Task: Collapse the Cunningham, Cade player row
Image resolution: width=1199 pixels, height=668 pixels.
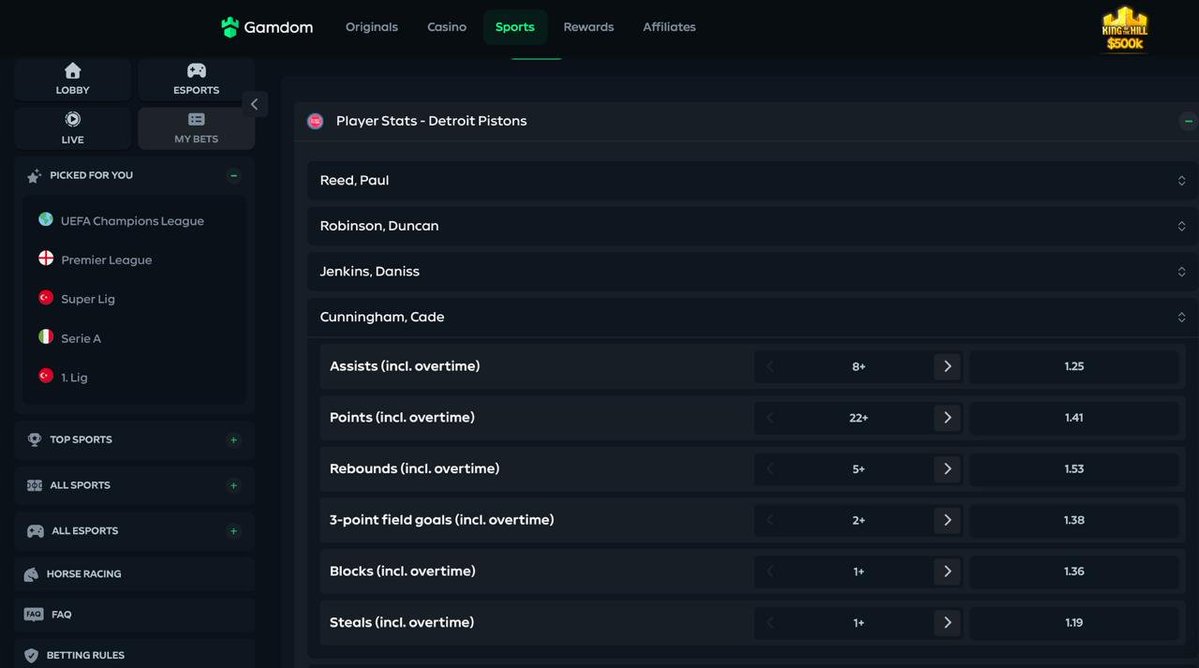Action: 752,317
